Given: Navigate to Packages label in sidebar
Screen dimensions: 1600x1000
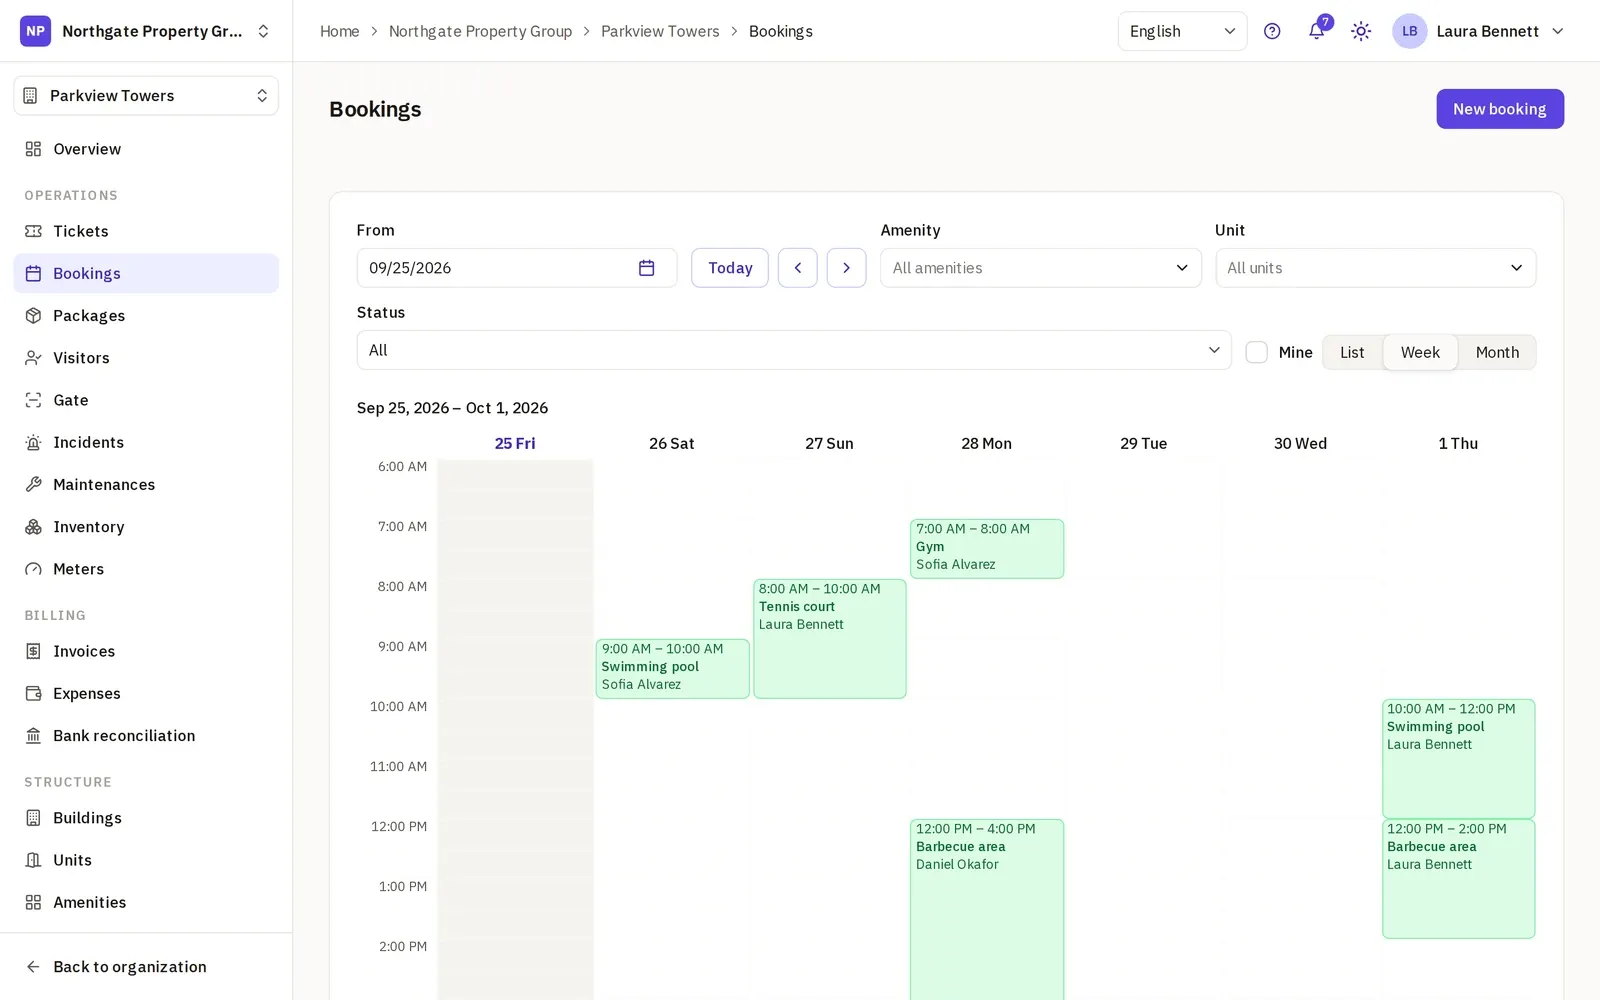Looking at the screenshot, I should 89,316.
